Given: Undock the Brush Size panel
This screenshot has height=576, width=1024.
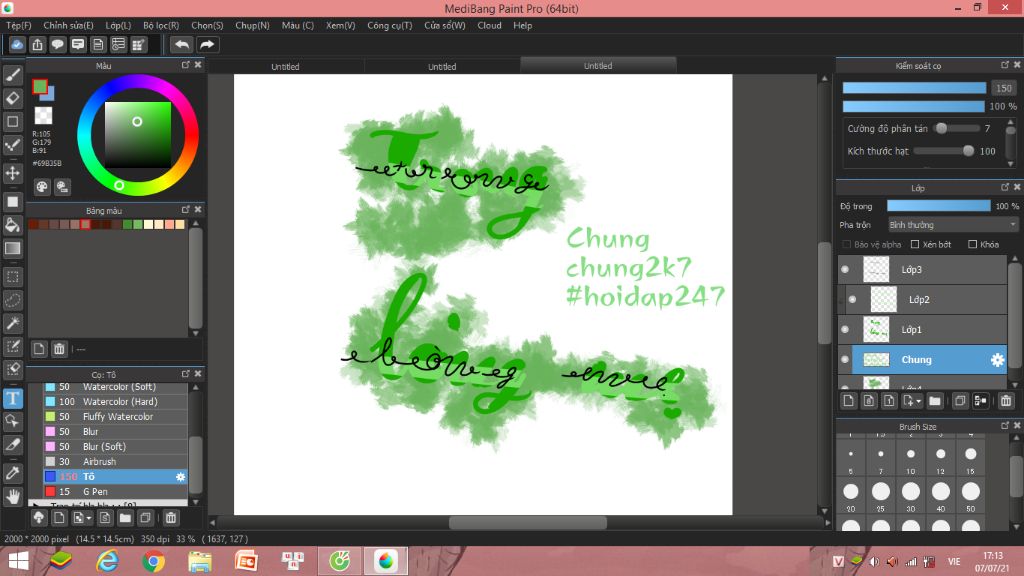Looking at the screenshot, I should coord(1004,426).
